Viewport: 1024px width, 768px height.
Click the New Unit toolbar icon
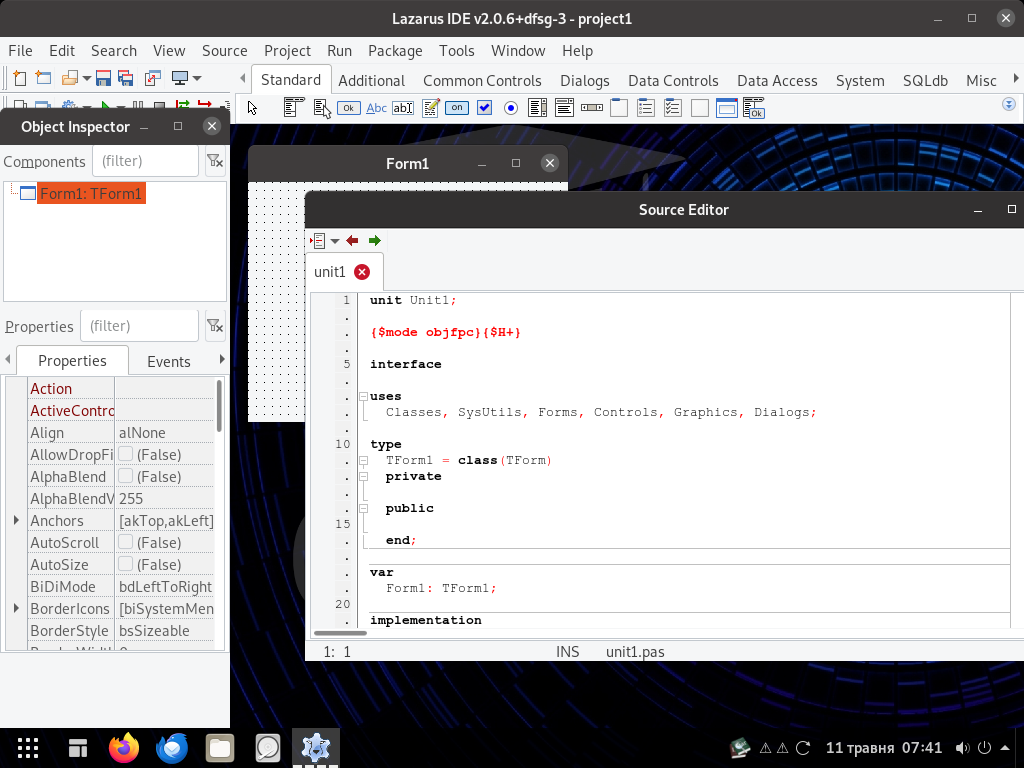[20, 78]
